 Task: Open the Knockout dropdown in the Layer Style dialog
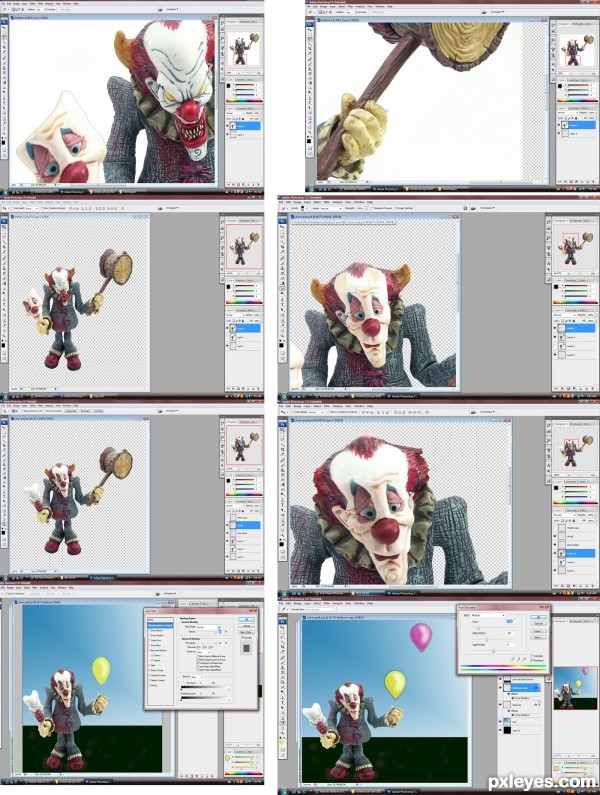coord(203,652)
